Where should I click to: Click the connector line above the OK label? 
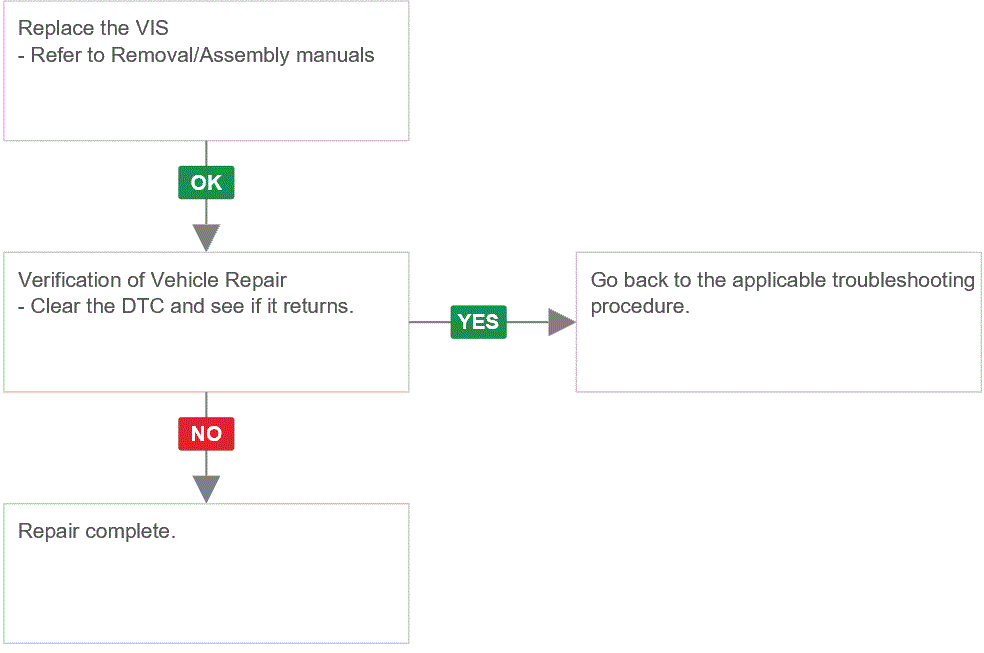point(206,153)
